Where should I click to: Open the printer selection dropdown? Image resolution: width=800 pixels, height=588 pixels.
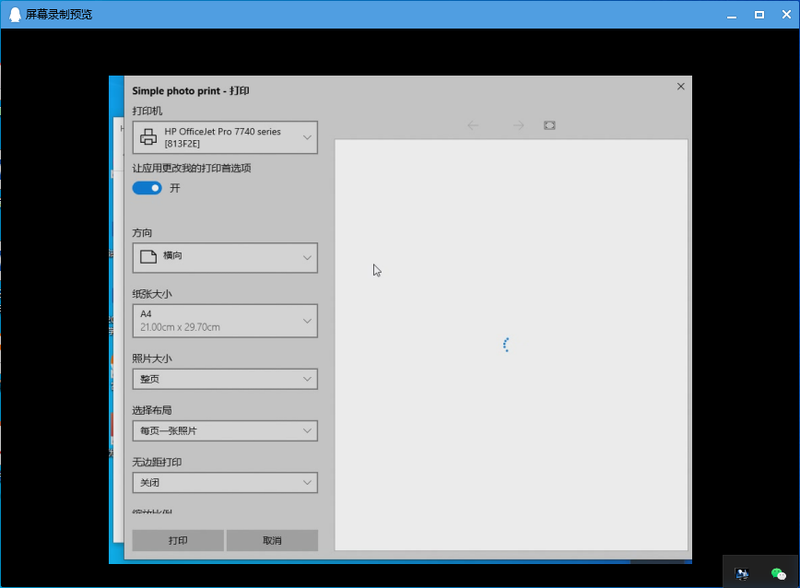tap(225, 138)
